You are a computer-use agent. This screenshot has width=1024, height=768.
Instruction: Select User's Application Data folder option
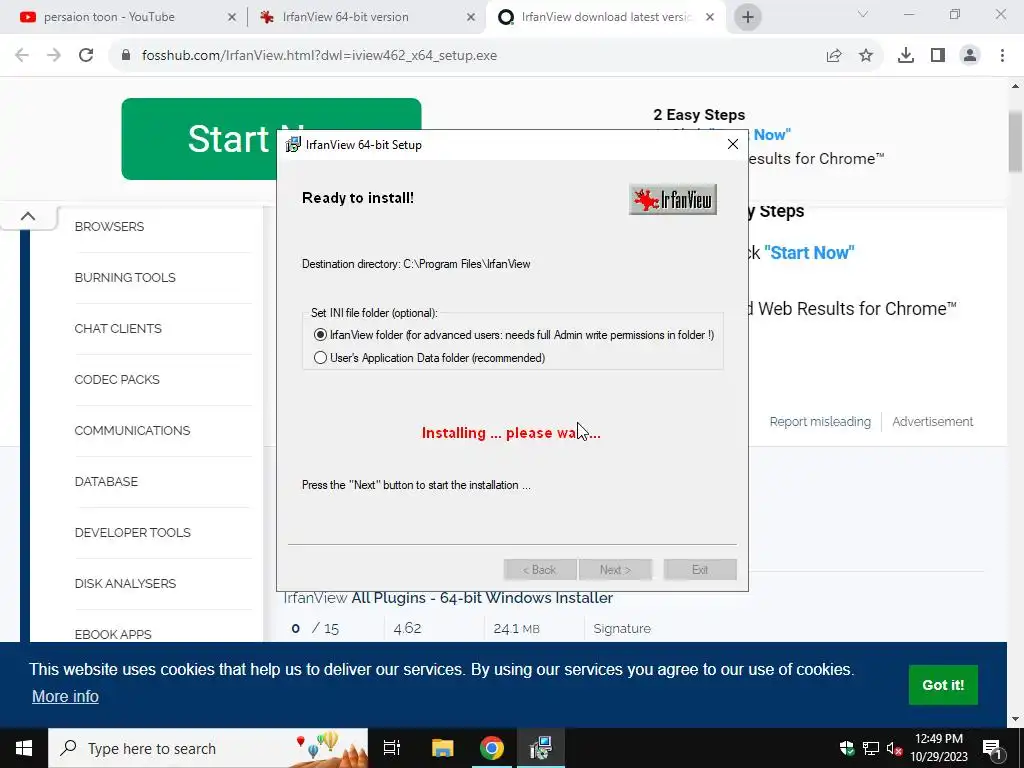(x=320, y=358)
